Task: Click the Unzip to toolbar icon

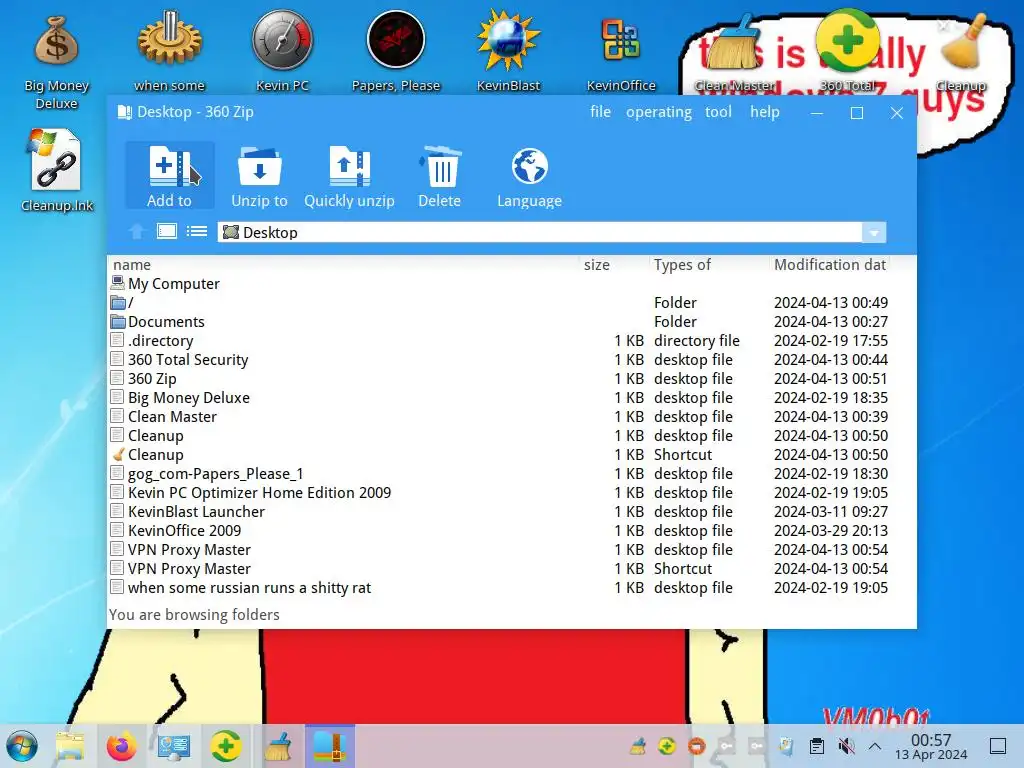Action: pos(259,176)
